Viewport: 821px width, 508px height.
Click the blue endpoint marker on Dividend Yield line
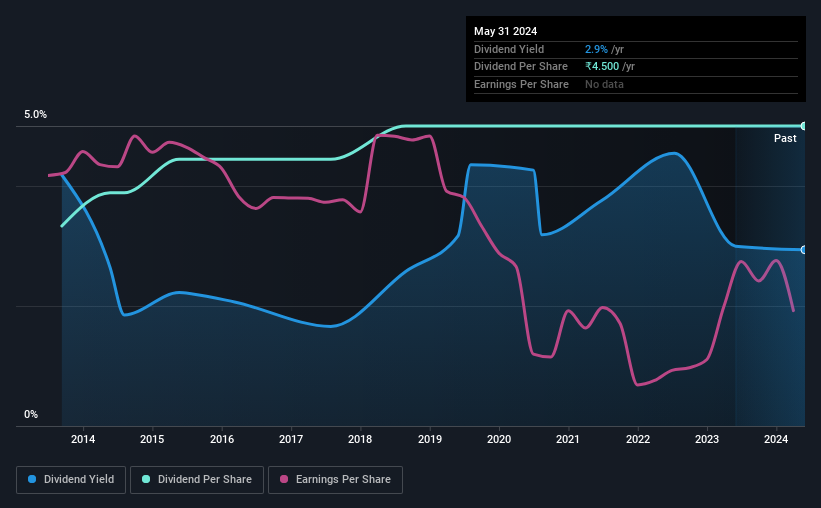point(804,250)
